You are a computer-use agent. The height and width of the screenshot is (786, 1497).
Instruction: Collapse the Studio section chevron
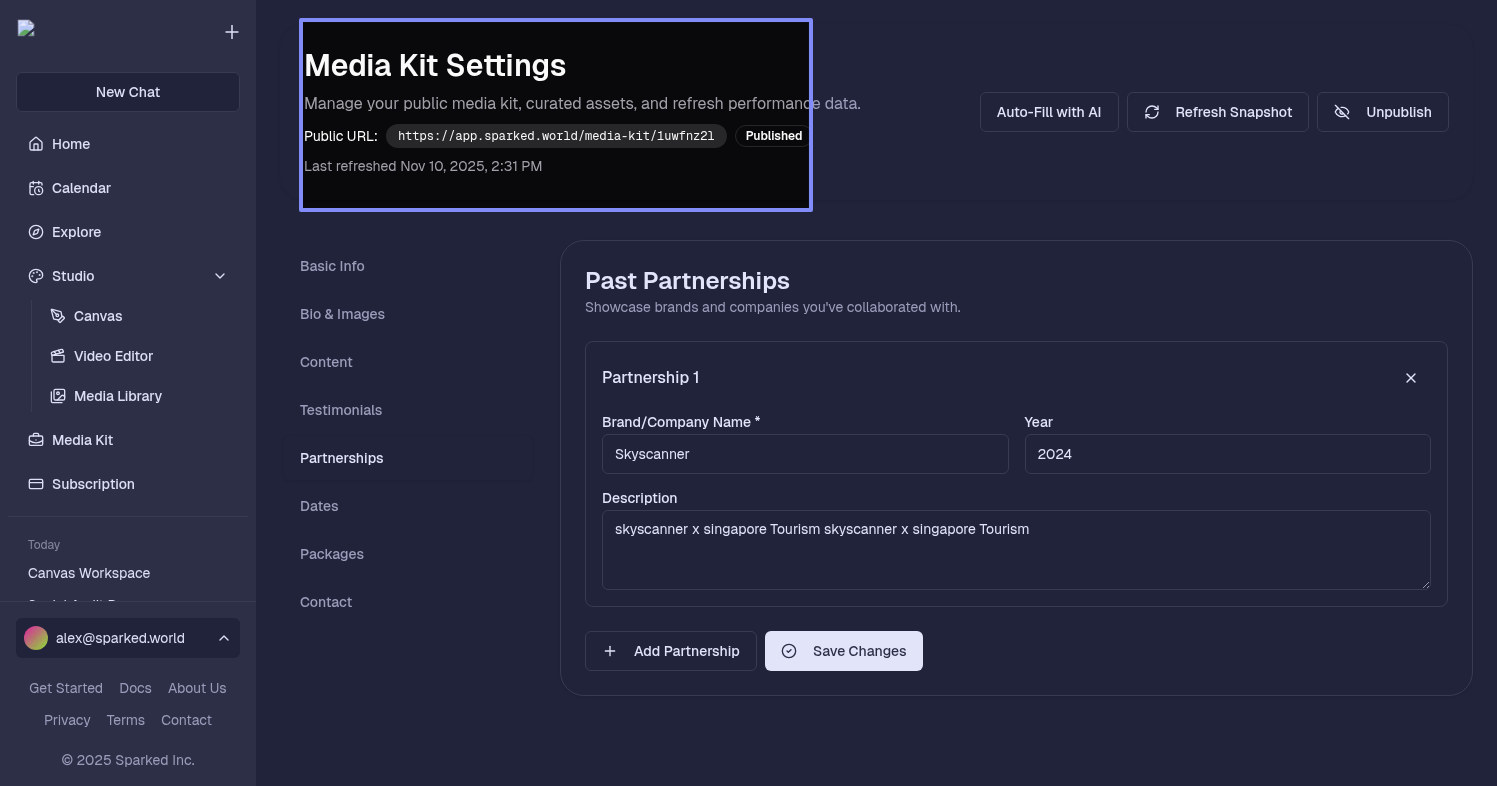coord(220,276)
